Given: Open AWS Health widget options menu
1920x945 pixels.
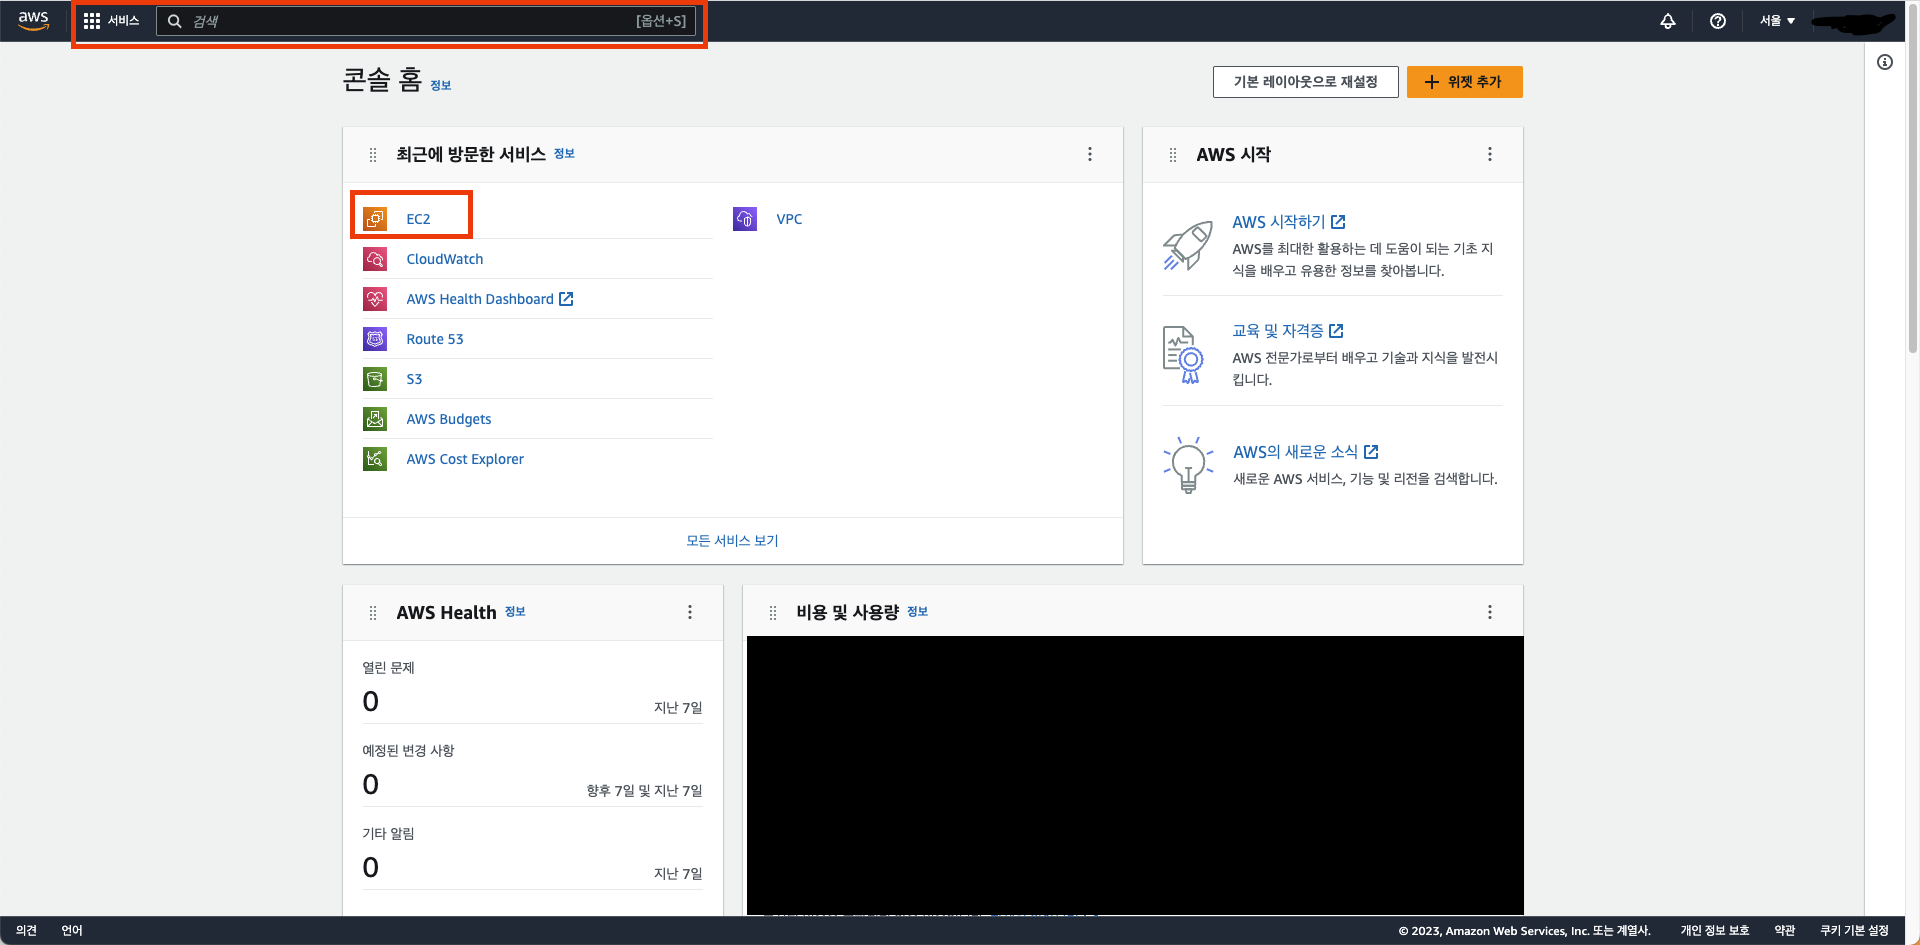Looking at the screenshot, I should (690, 612).
